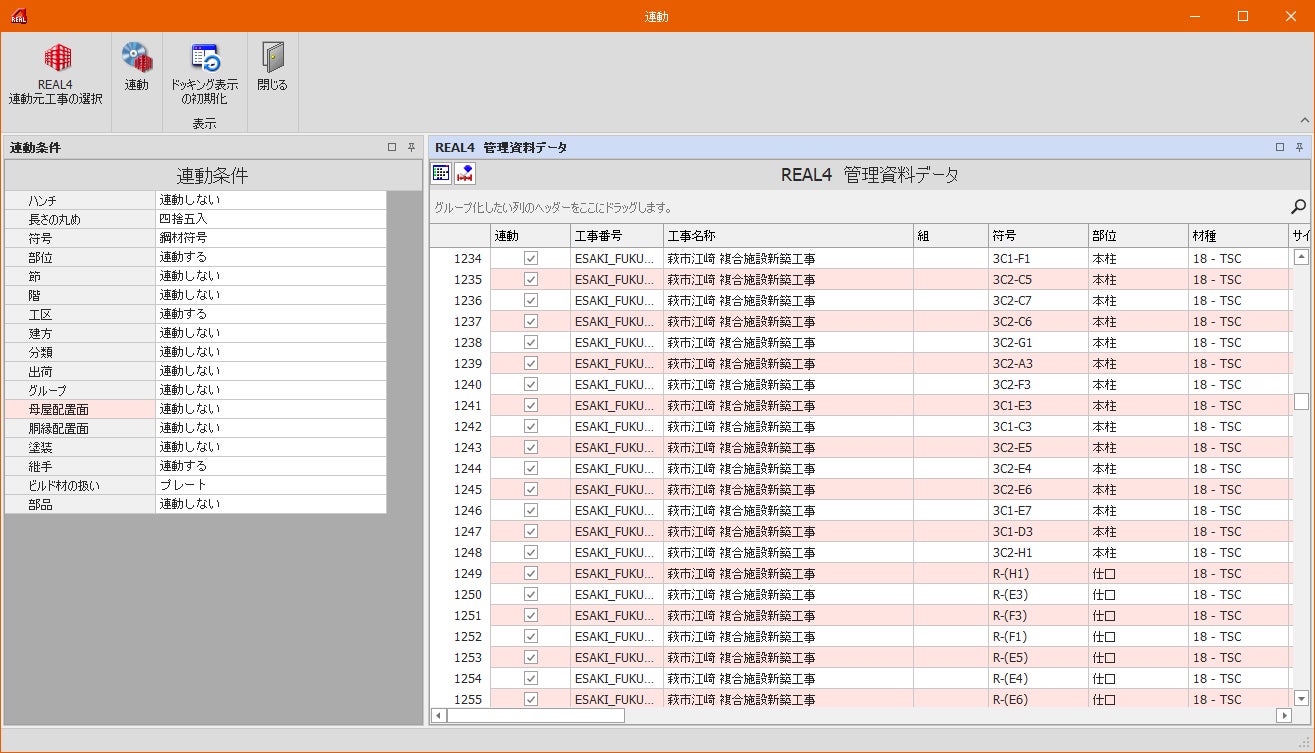Select R-(E6) cell in row 1255
The height and width of the screenshot is (753, 1315).
pyautogui.click(x=1038, y=699)
